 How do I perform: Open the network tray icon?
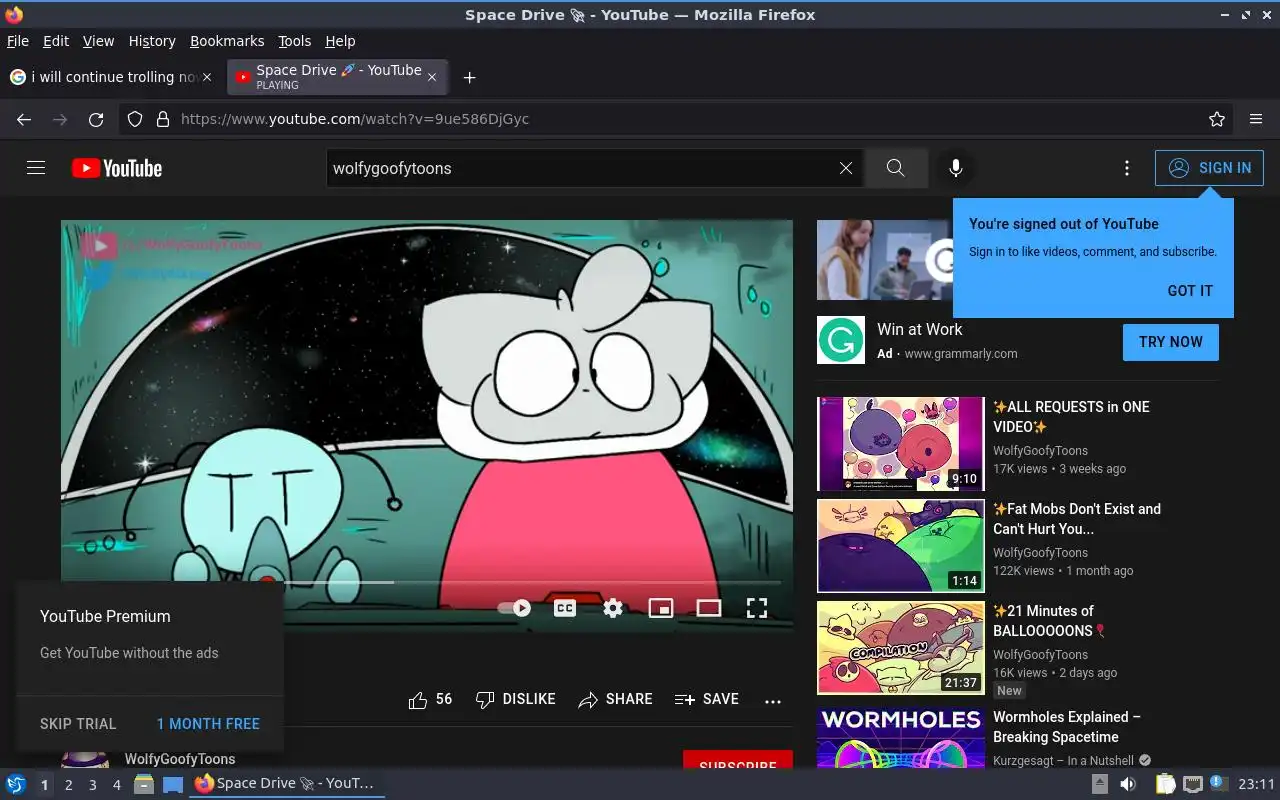coord(1192,784)
